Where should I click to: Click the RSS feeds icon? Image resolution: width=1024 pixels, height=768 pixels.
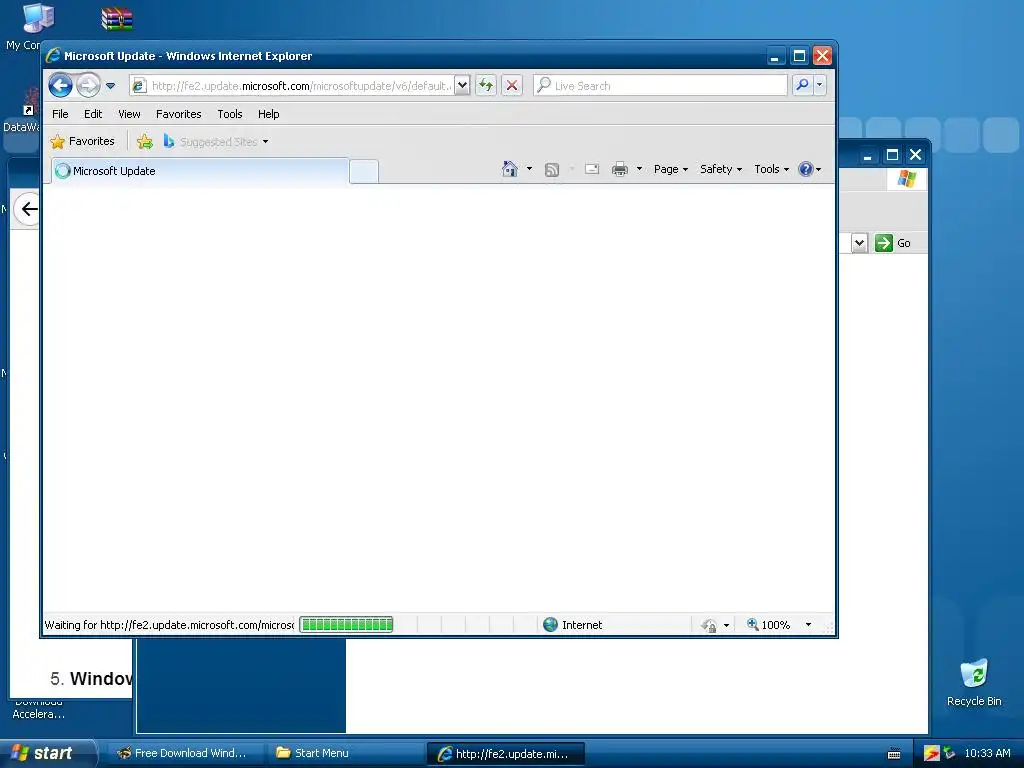(552, 170)
